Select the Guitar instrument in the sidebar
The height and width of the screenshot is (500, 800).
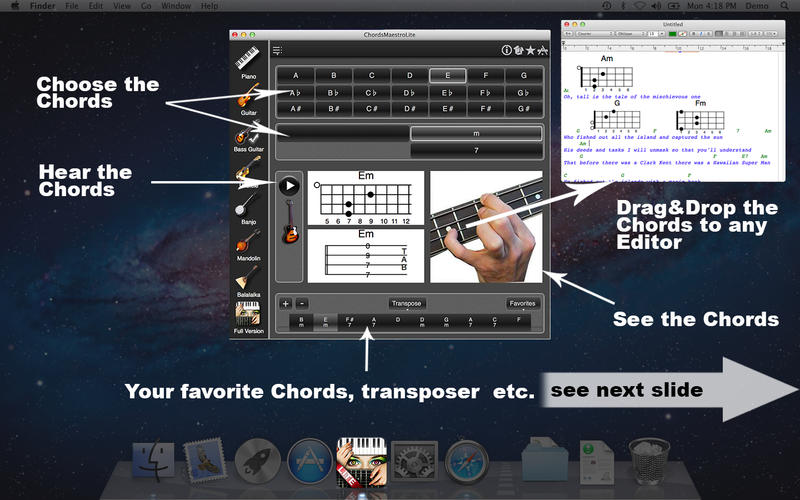point(248,99)
